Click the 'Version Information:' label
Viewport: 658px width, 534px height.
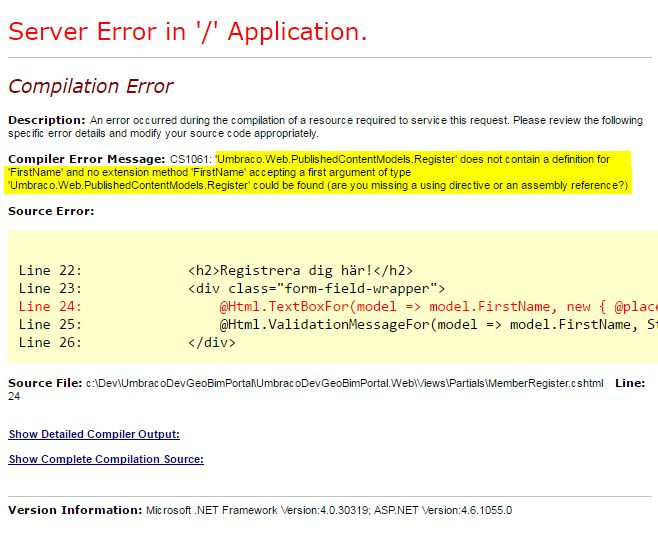(75, 511)
